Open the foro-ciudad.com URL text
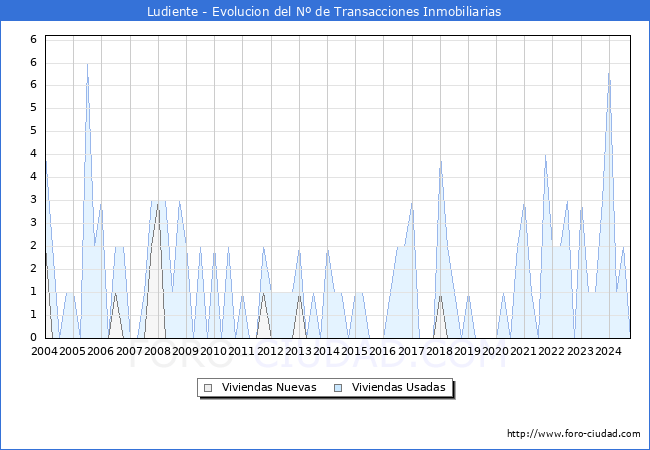 [574, 433]
